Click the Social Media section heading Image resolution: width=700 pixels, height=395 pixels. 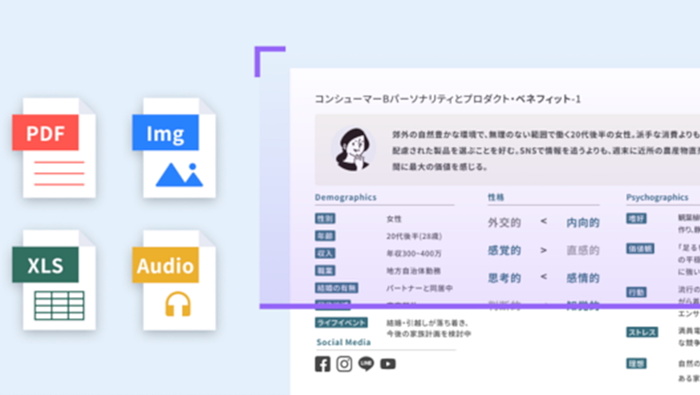tap(344, 342)
